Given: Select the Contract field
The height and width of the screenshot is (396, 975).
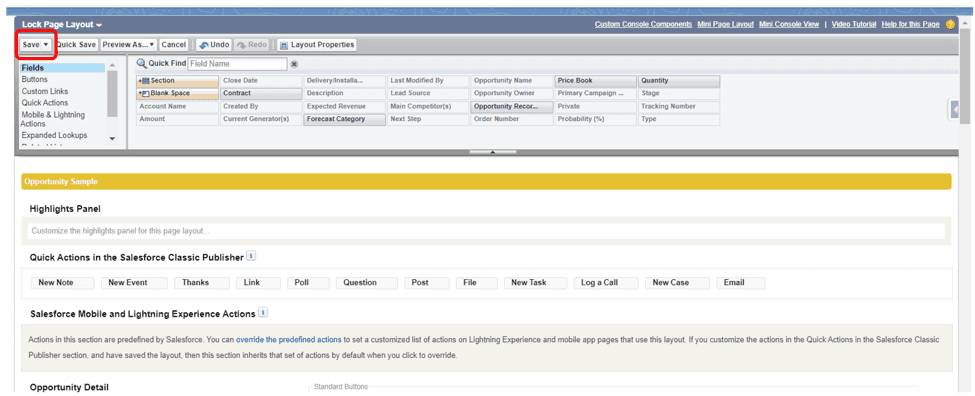Looking at the screenshot, I should pyautogui.click(x=261, y=93).
